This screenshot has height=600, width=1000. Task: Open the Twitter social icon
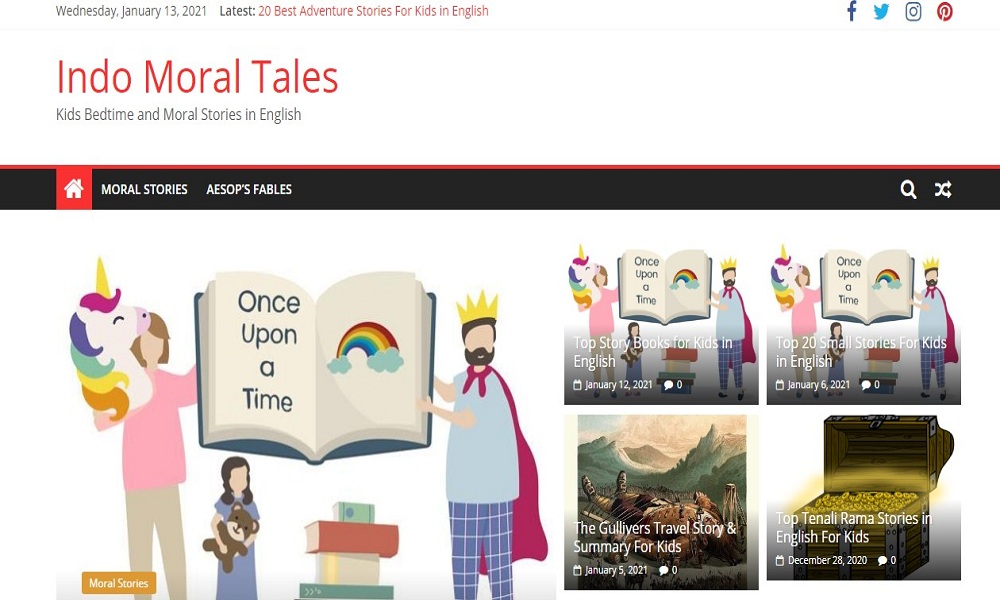(x=881, y=11)
